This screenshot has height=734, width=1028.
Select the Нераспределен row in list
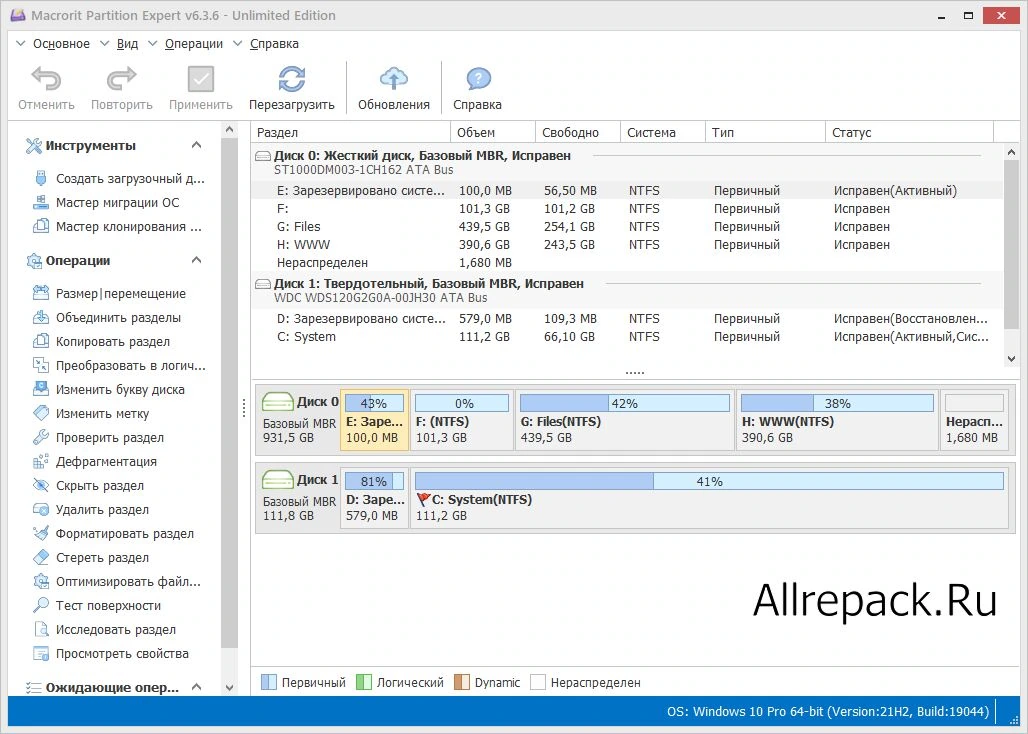(x=627, y=263)
